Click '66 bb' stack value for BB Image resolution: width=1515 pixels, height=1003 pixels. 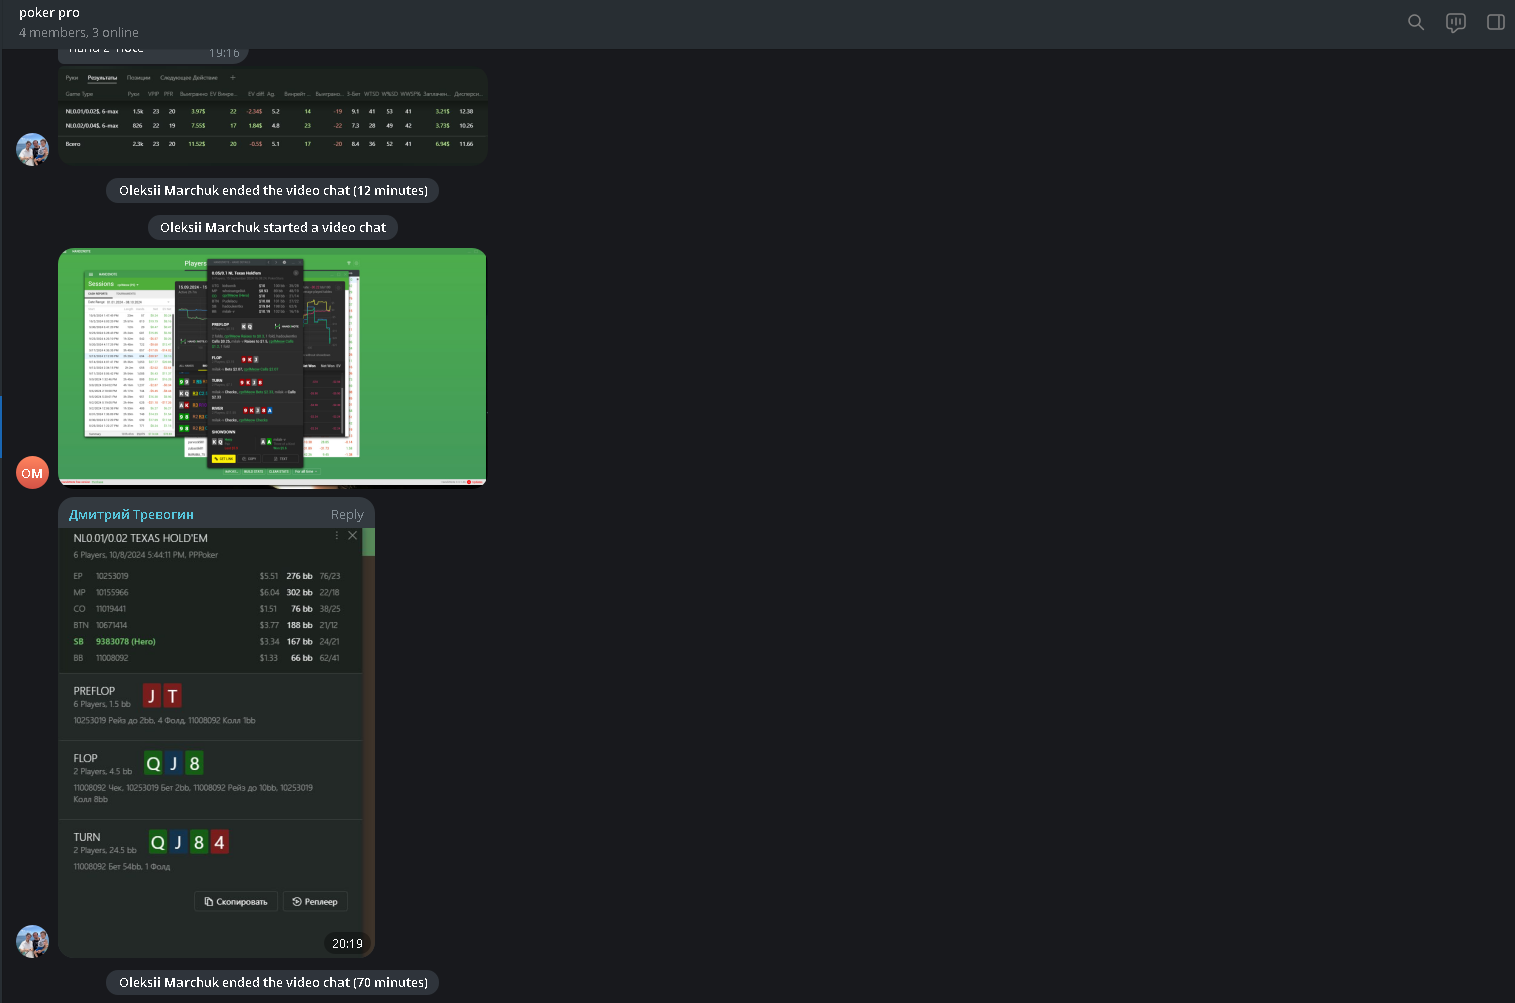(x=302, y=659)
